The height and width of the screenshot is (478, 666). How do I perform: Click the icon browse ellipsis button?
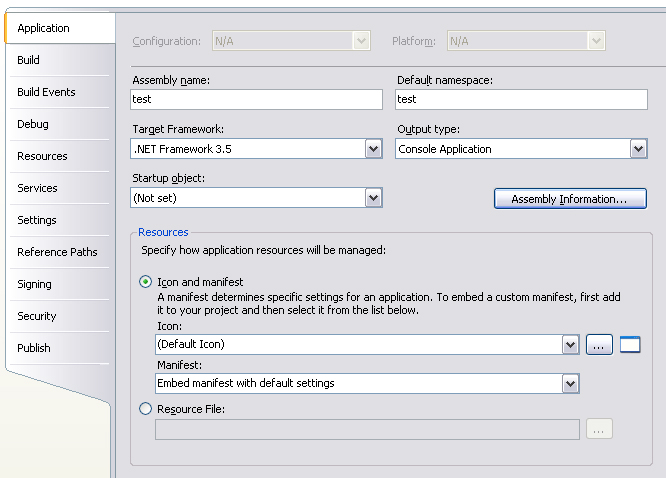598,345
